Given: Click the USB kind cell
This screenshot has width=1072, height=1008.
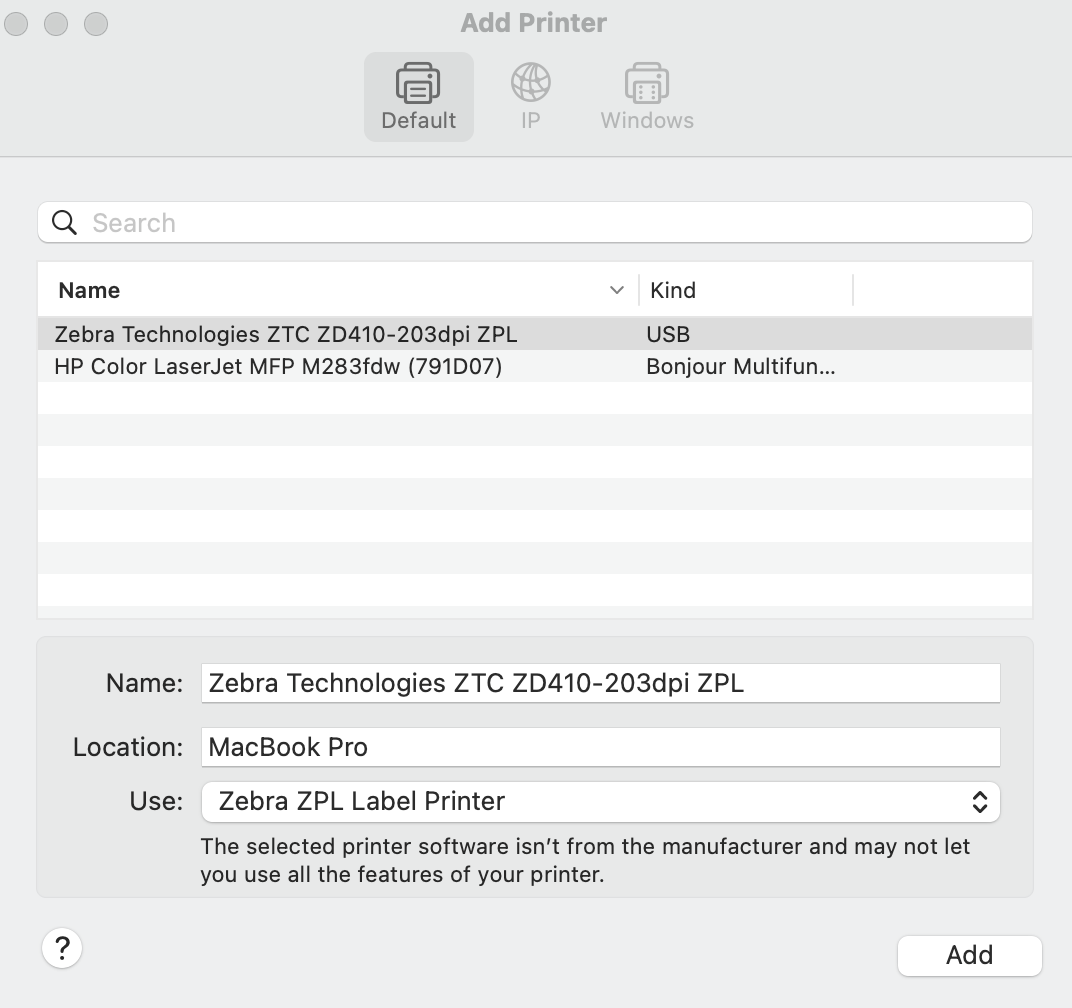Looking at the screenshot, I should pos(668,334).
